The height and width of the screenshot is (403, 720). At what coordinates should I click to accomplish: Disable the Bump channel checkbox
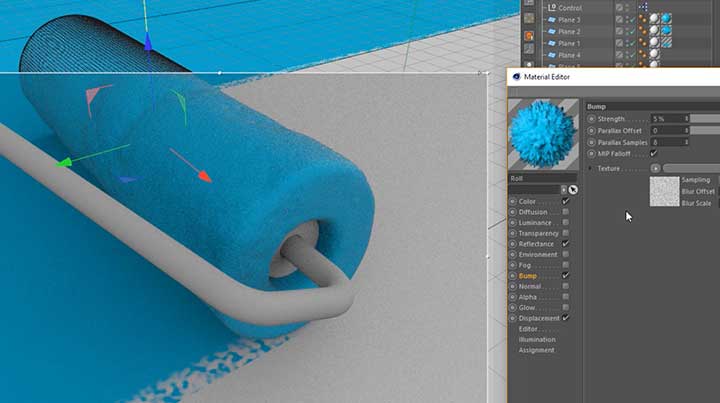tap(565, 275)
